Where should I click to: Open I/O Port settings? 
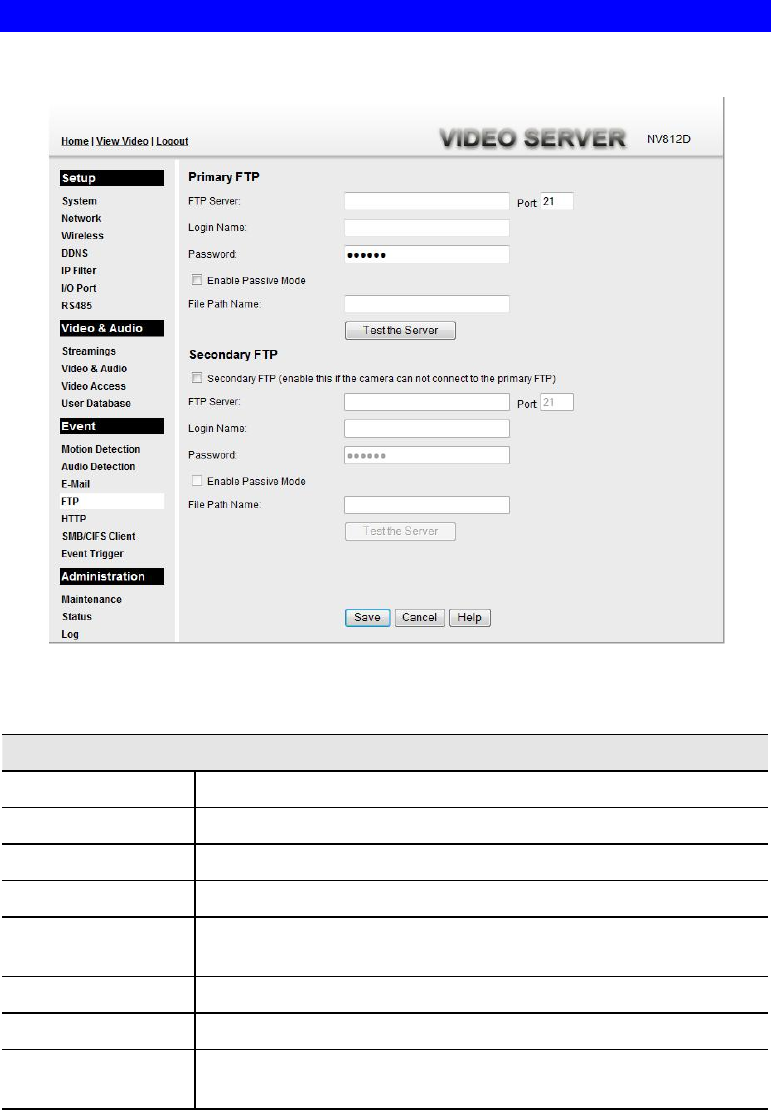[79, 288]
